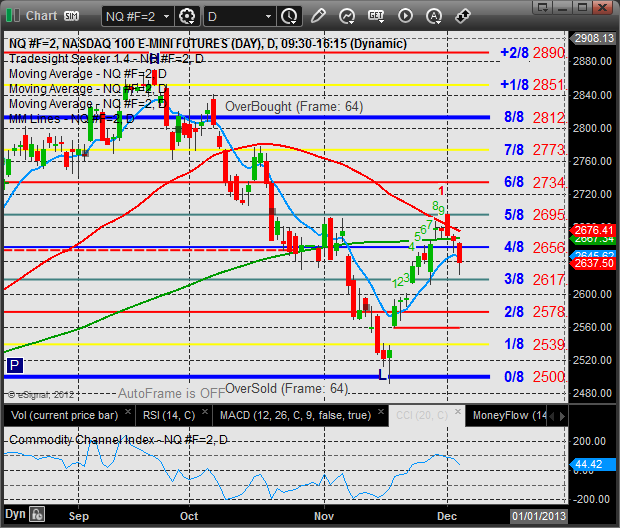Image resolution: width=620 pixels, height=528 pixels.
Task: Click the Commodity Channel Index label
Action: coord(118,440)
